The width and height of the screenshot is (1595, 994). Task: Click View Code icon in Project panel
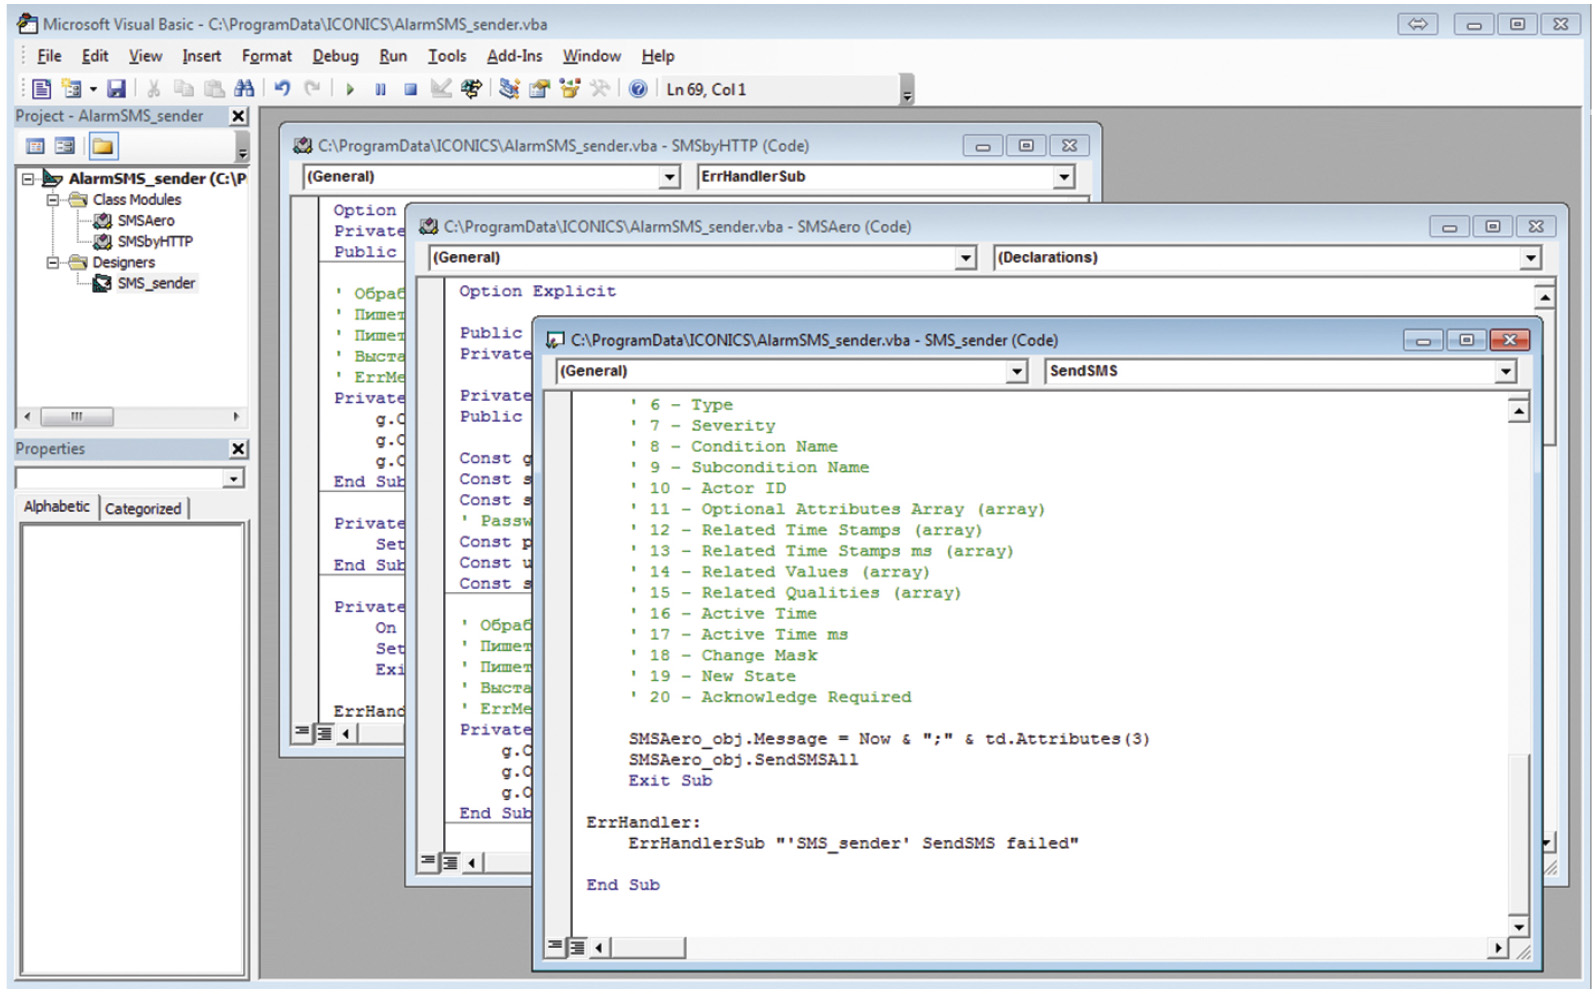coord(35,146)
